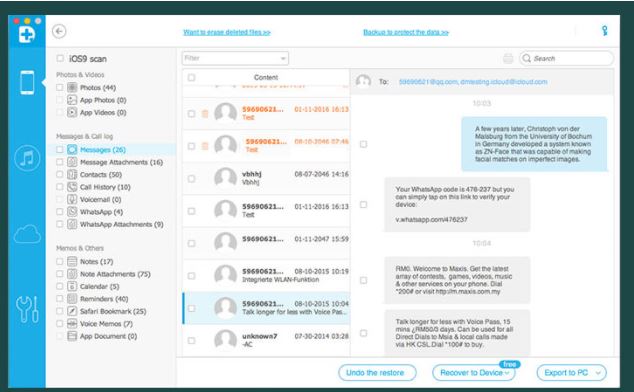The image size is (634, 392).
Task: Select Call History (10) category
Action: (105, 187)
